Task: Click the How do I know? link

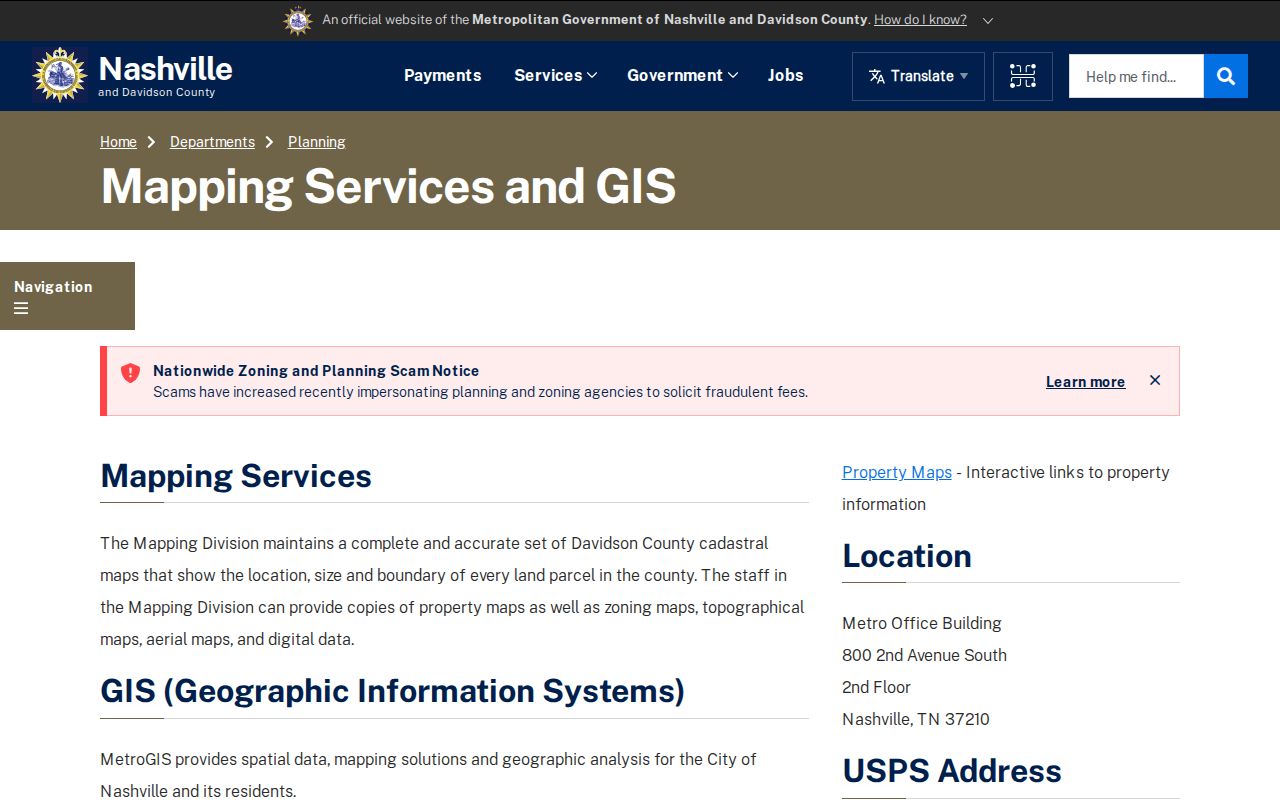Action: [920, 19]
